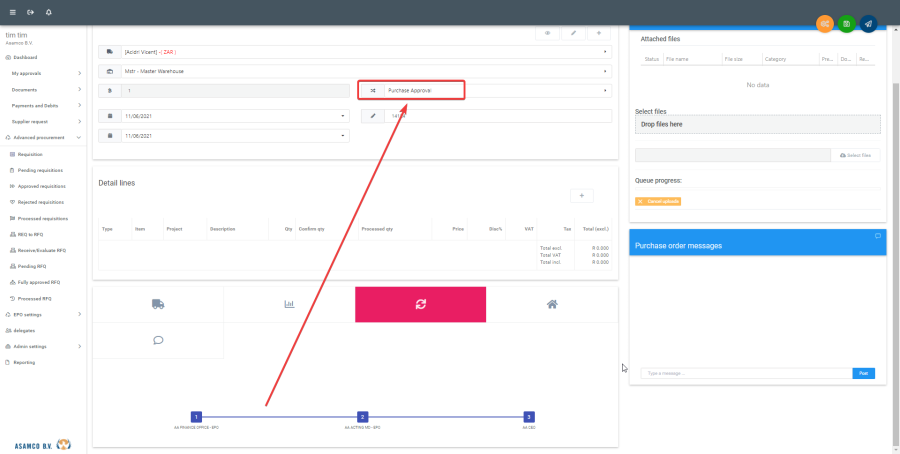The height and width of the screenshot is (454, 900).
Task: Open the Purchase Approval dropdown
Action: click(x=605, y=91)
